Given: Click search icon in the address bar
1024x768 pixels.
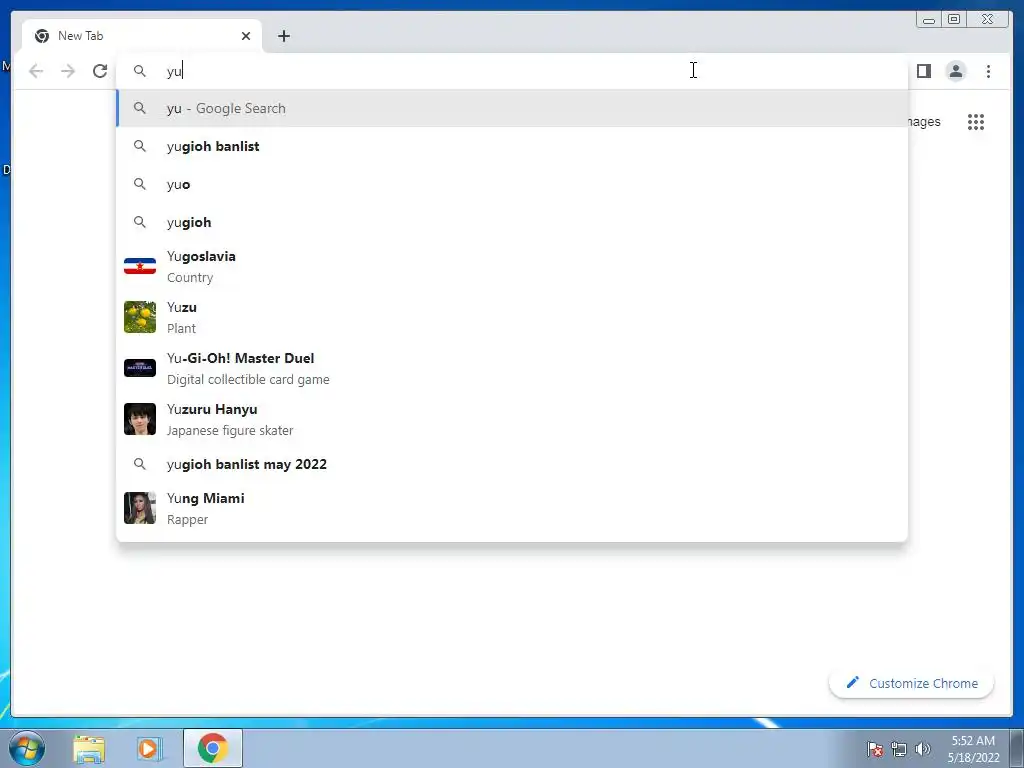Looking at the screenshot, I should pyautogui.click(x=140, y=71).
